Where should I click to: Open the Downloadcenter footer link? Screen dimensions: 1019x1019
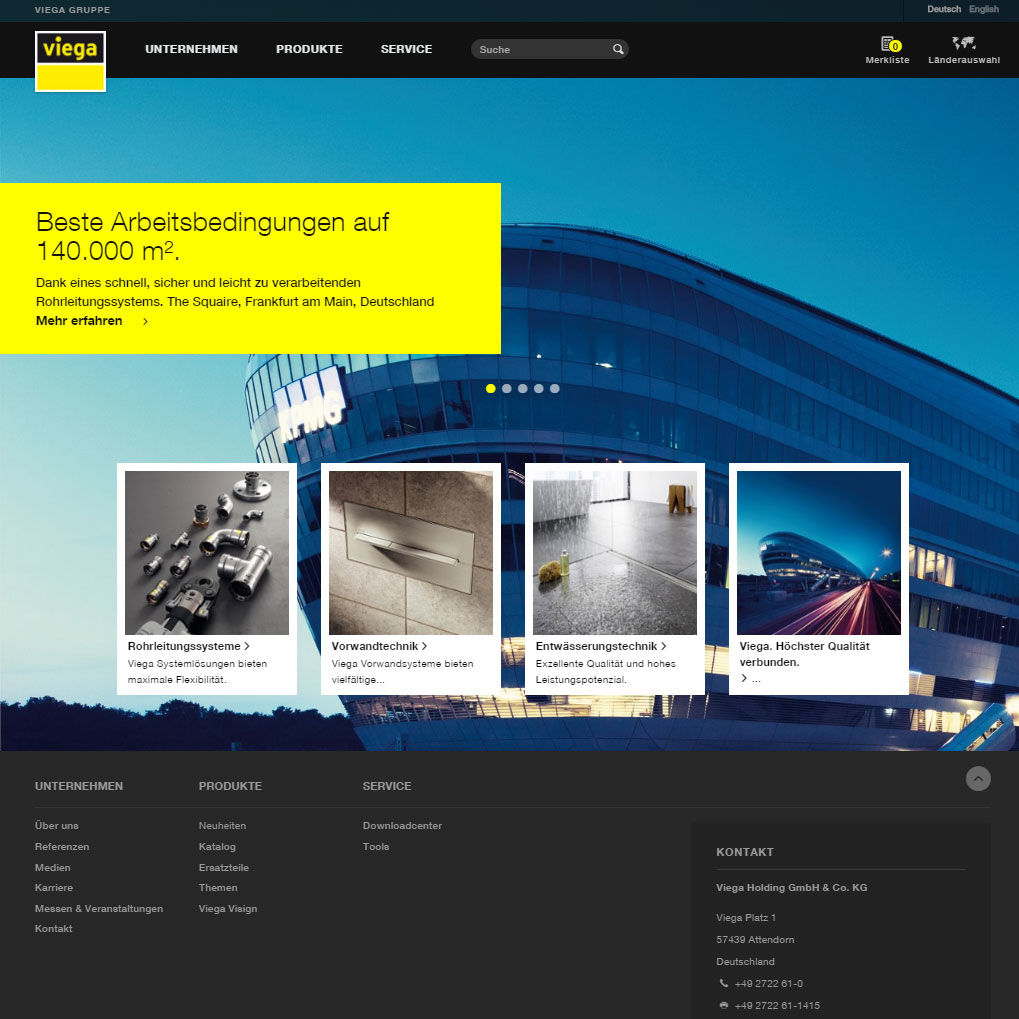coord(402,826)
